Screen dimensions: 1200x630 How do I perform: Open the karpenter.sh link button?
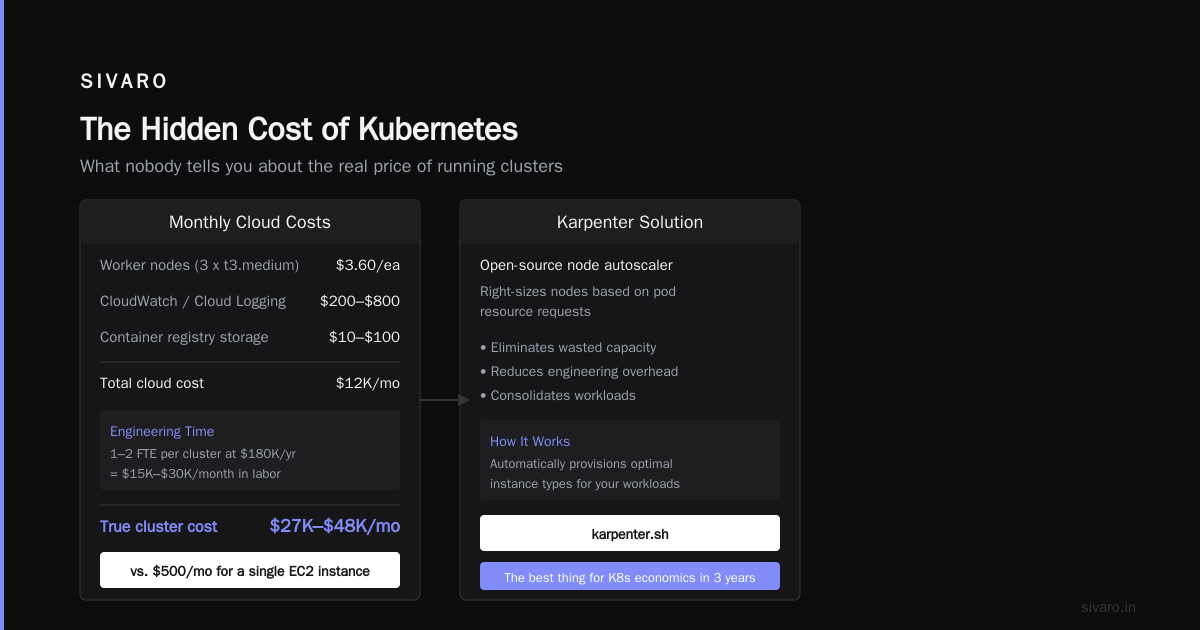pyautogui.click(x=630, y=533)
